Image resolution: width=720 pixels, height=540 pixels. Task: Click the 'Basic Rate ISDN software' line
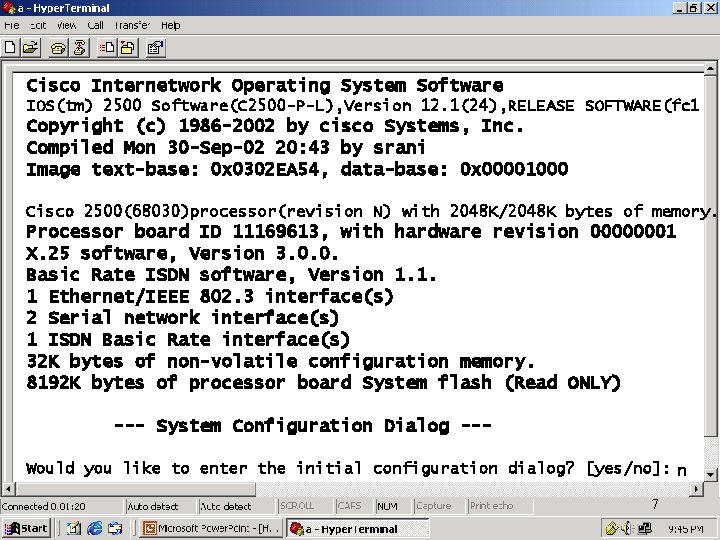coord(231,275)
